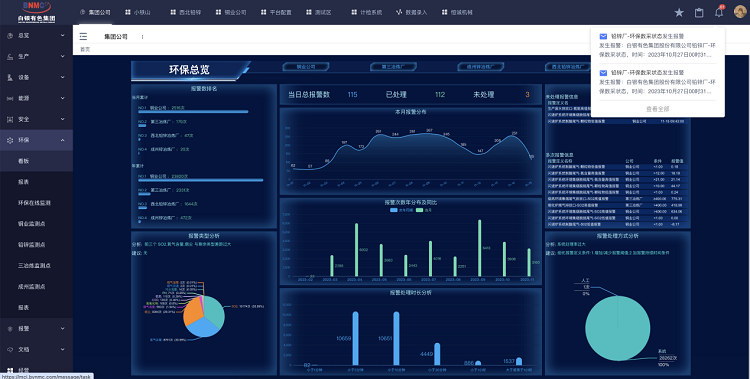Image resolution: width=750 pixels, height=379 pixels.
Task: Open the user avatar menu
Action: [x=740, y=12]
